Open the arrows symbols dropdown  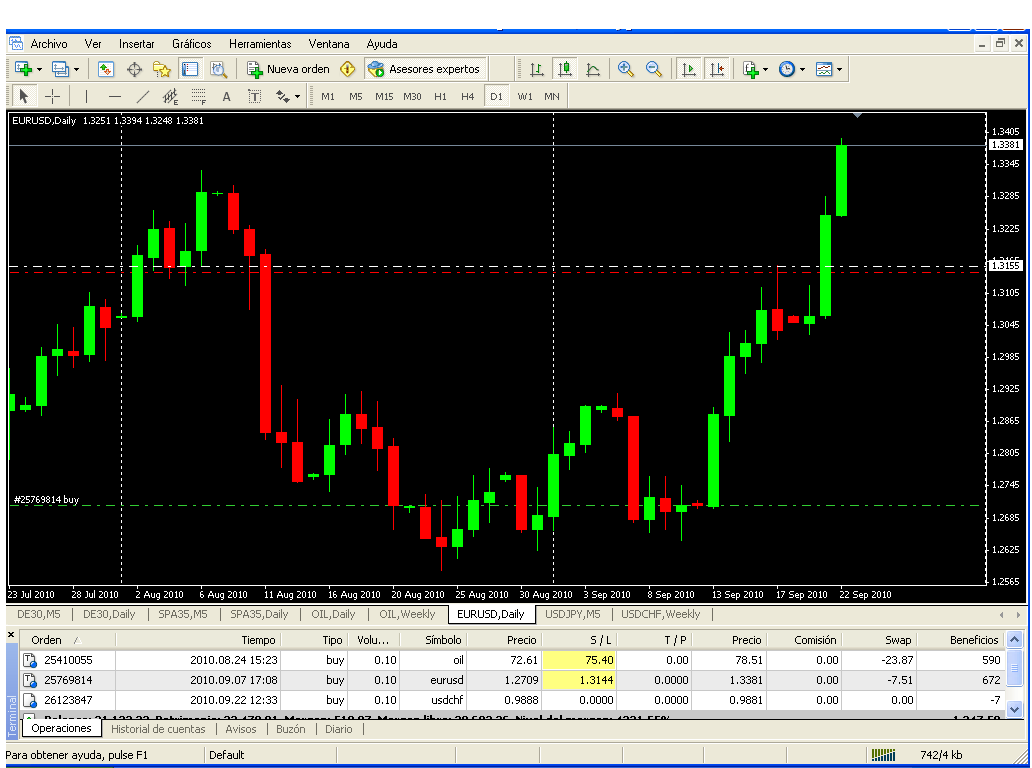pos(287,96)
